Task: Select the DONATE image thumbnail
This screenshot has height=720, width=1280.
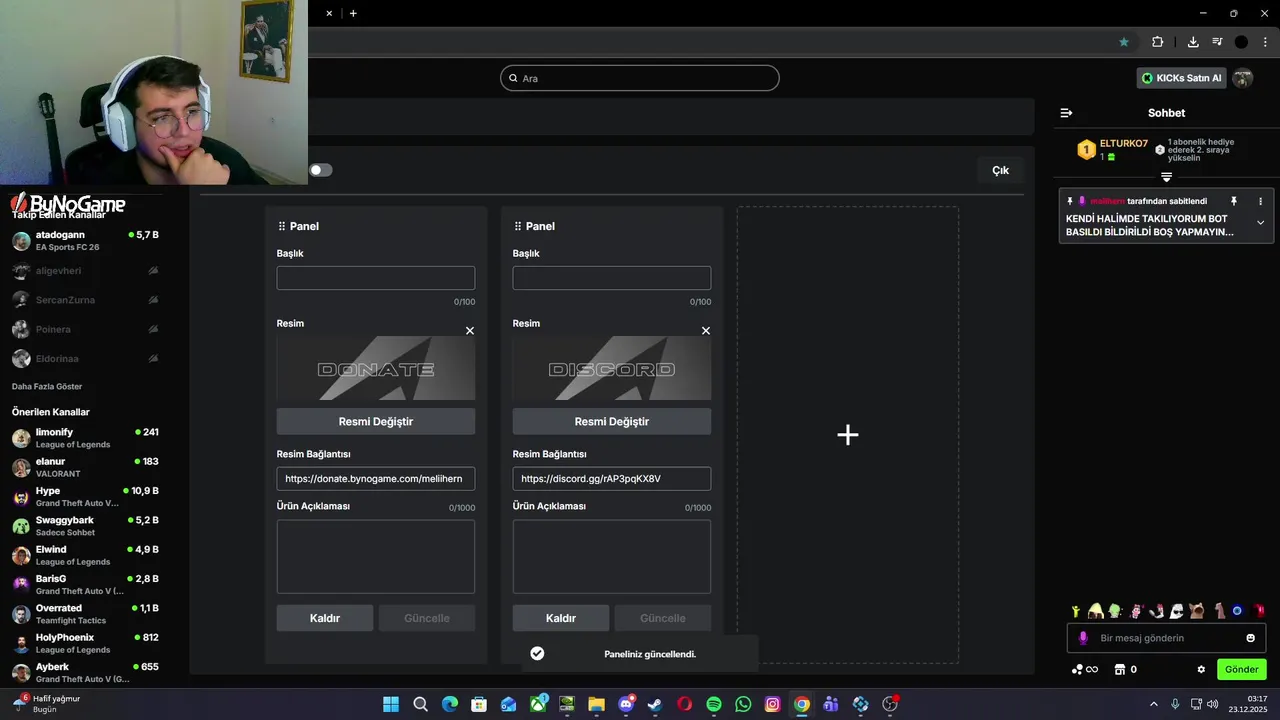Action: [376, 368]
